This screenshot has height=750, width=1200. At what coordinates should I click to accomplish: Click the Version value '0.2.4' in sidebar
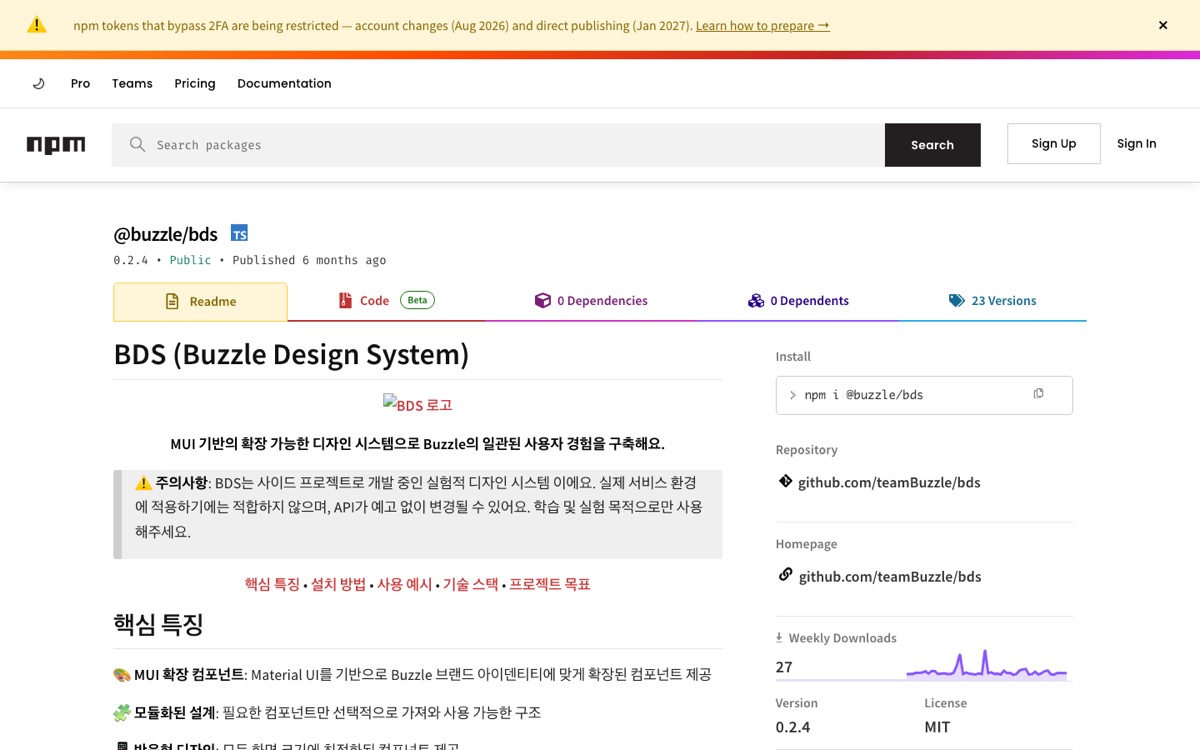point(793,727)
